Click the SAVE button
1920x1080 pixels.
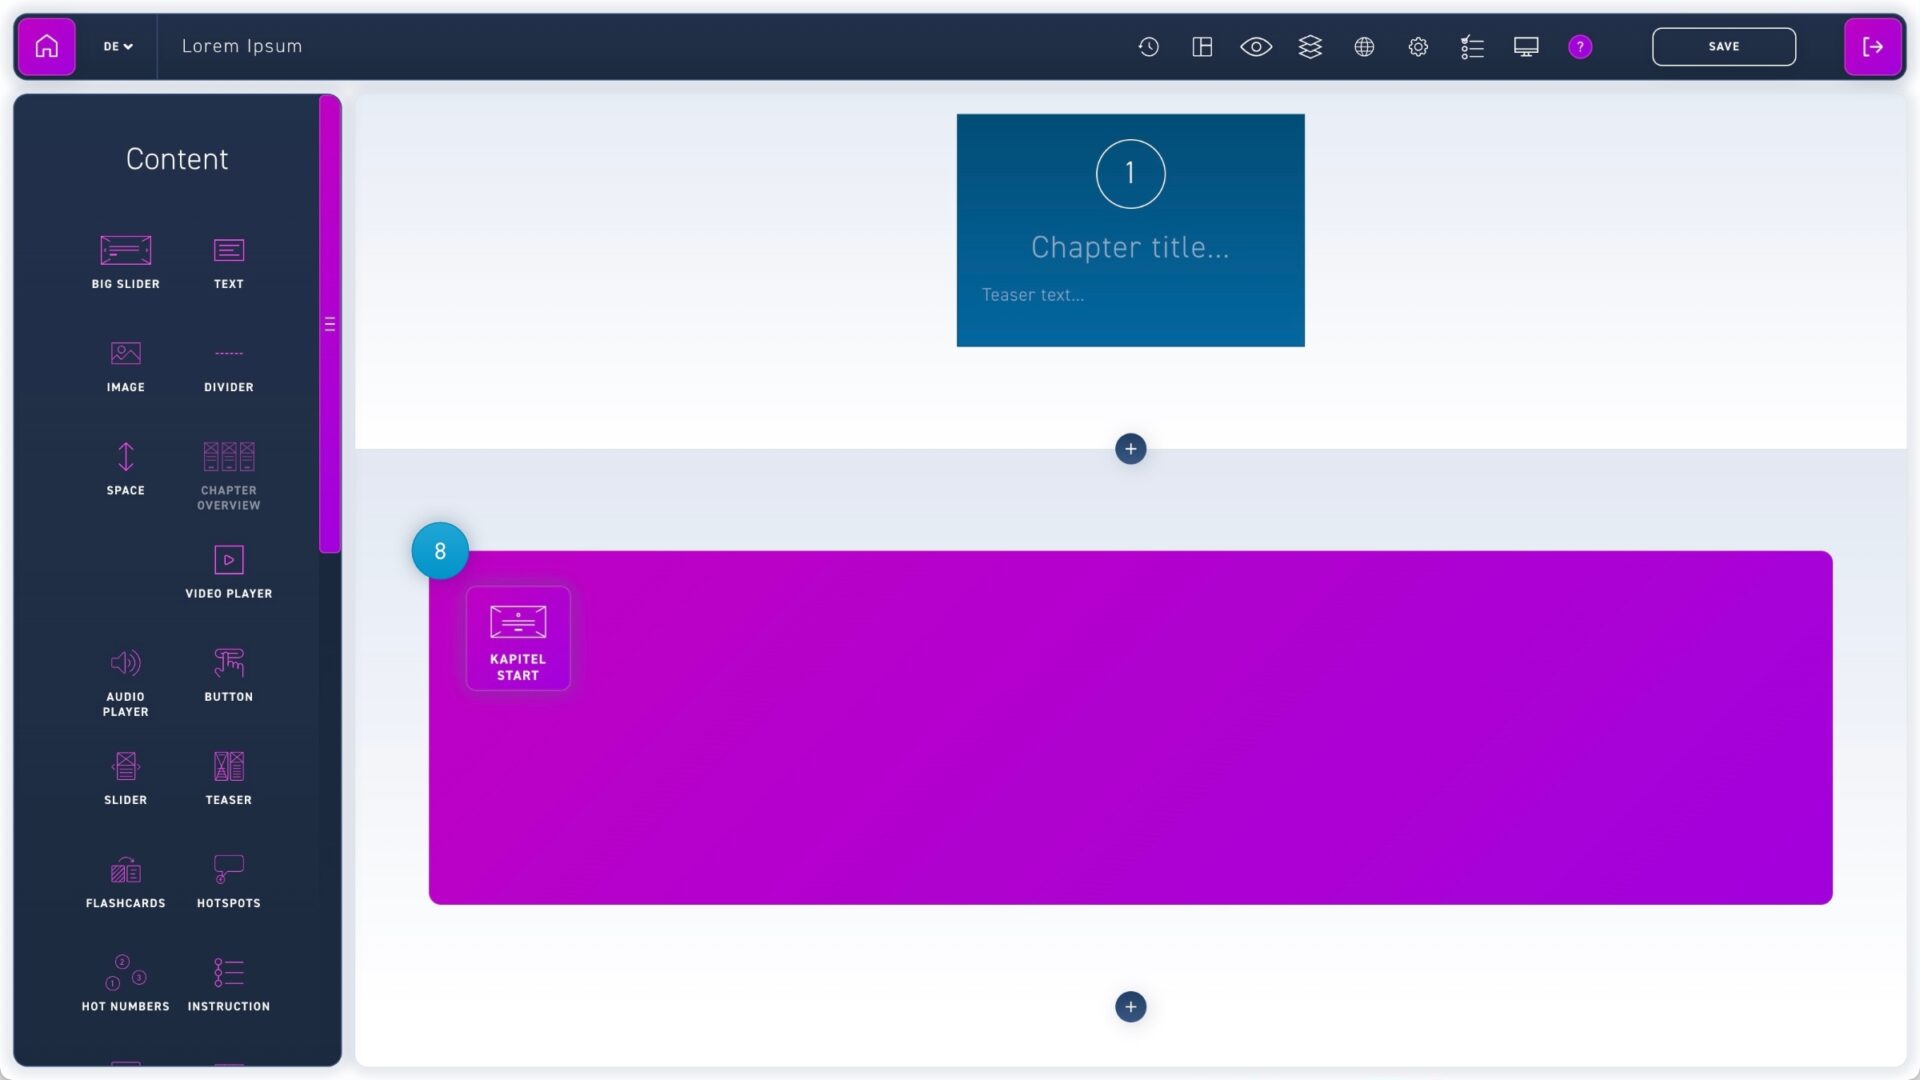1723,47
